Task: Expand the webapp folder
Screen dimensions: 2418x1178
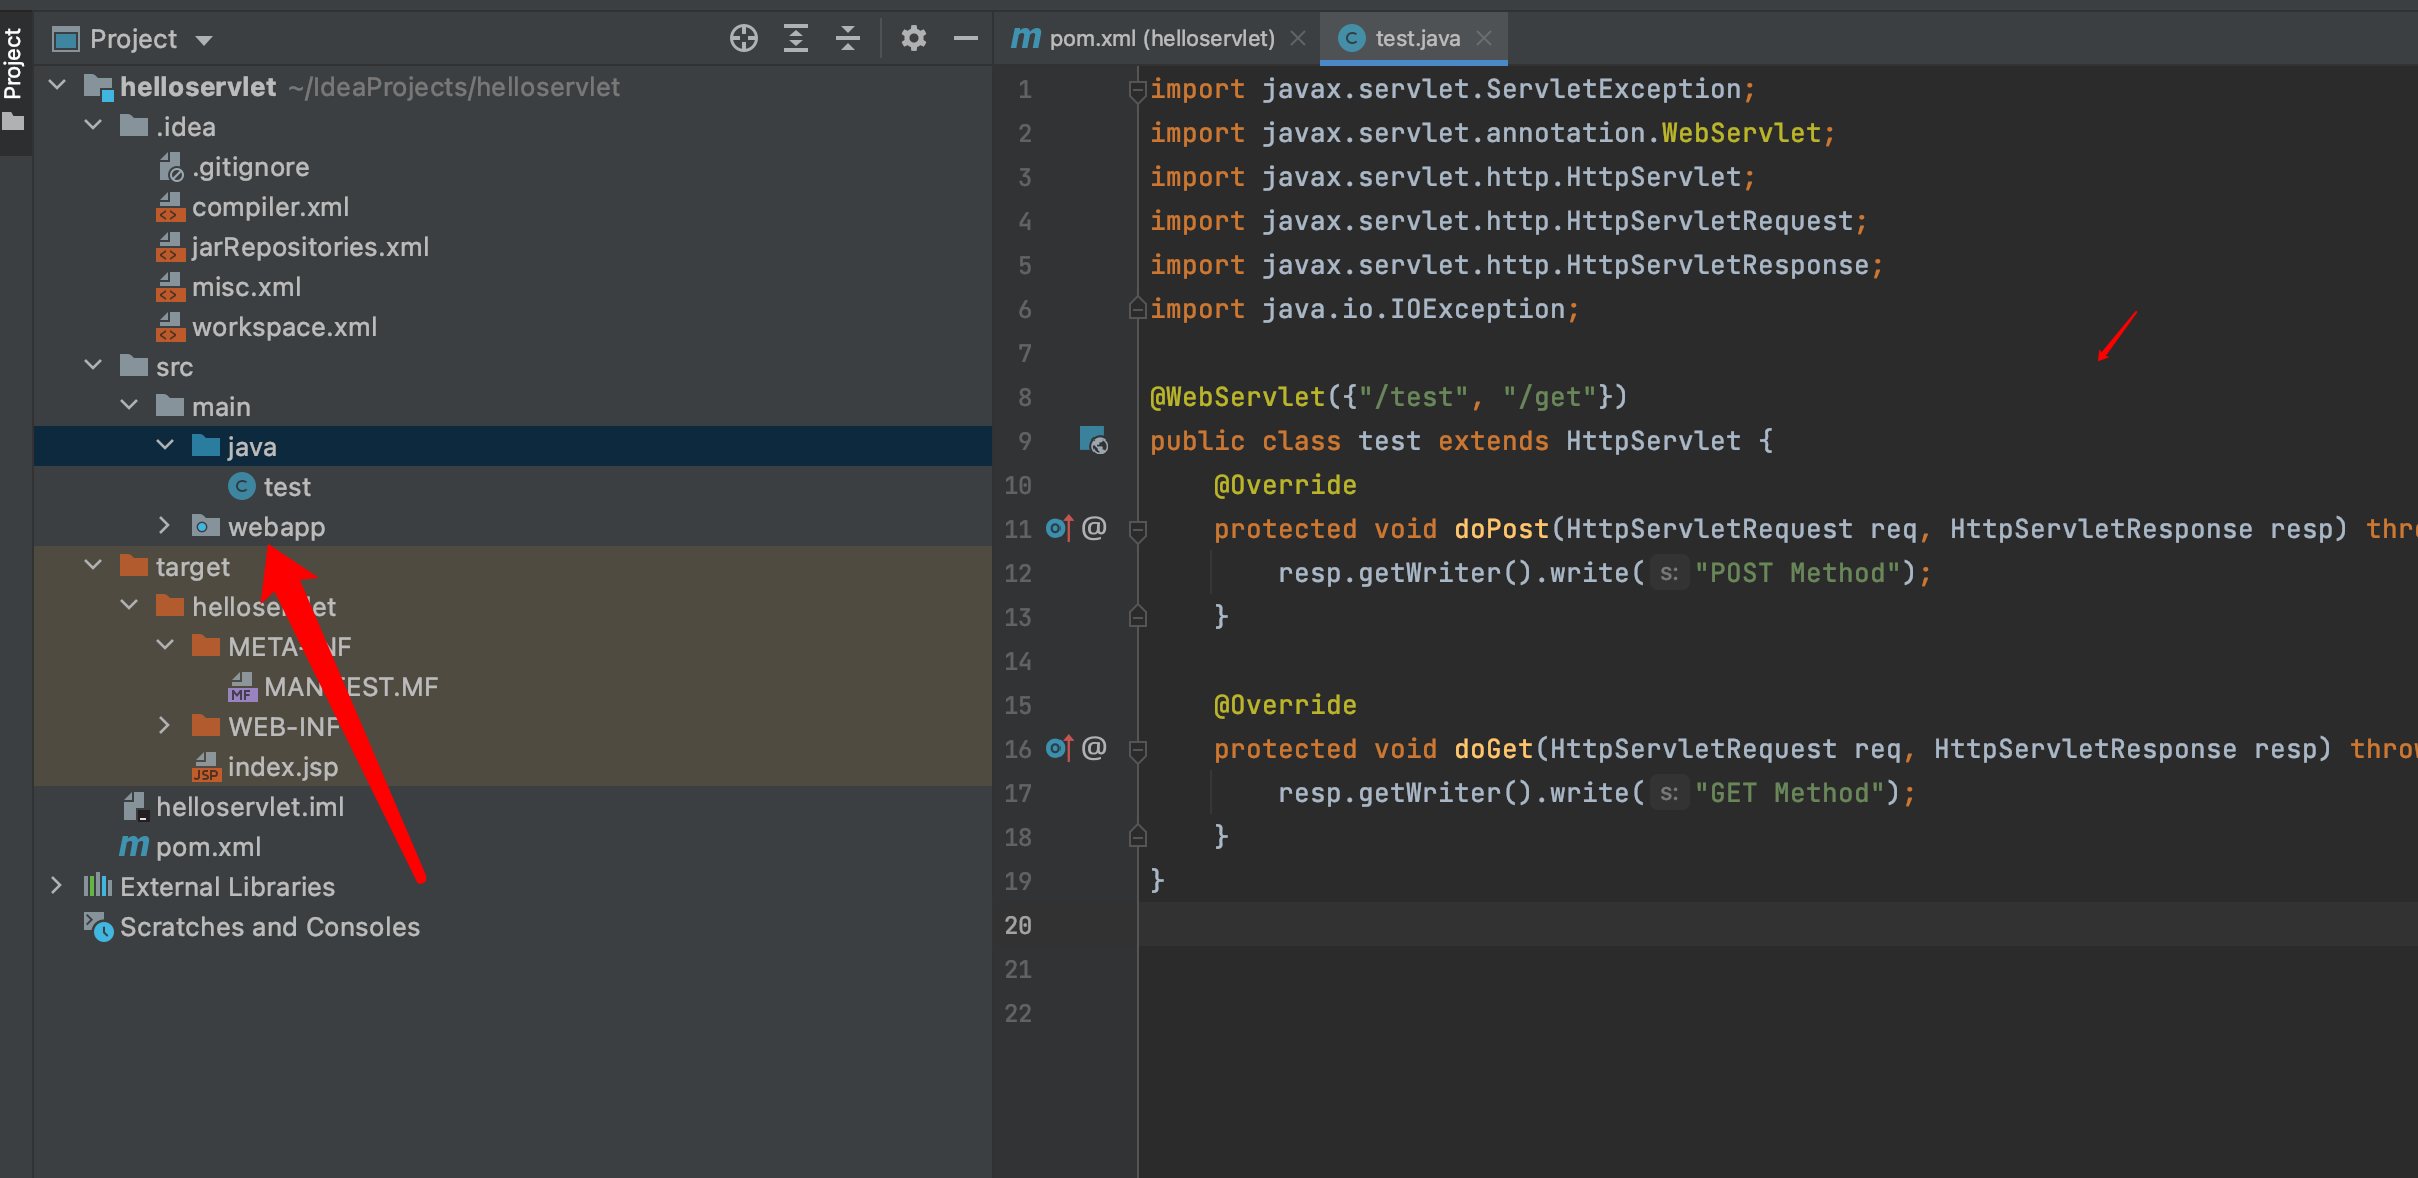Action: 164,526
